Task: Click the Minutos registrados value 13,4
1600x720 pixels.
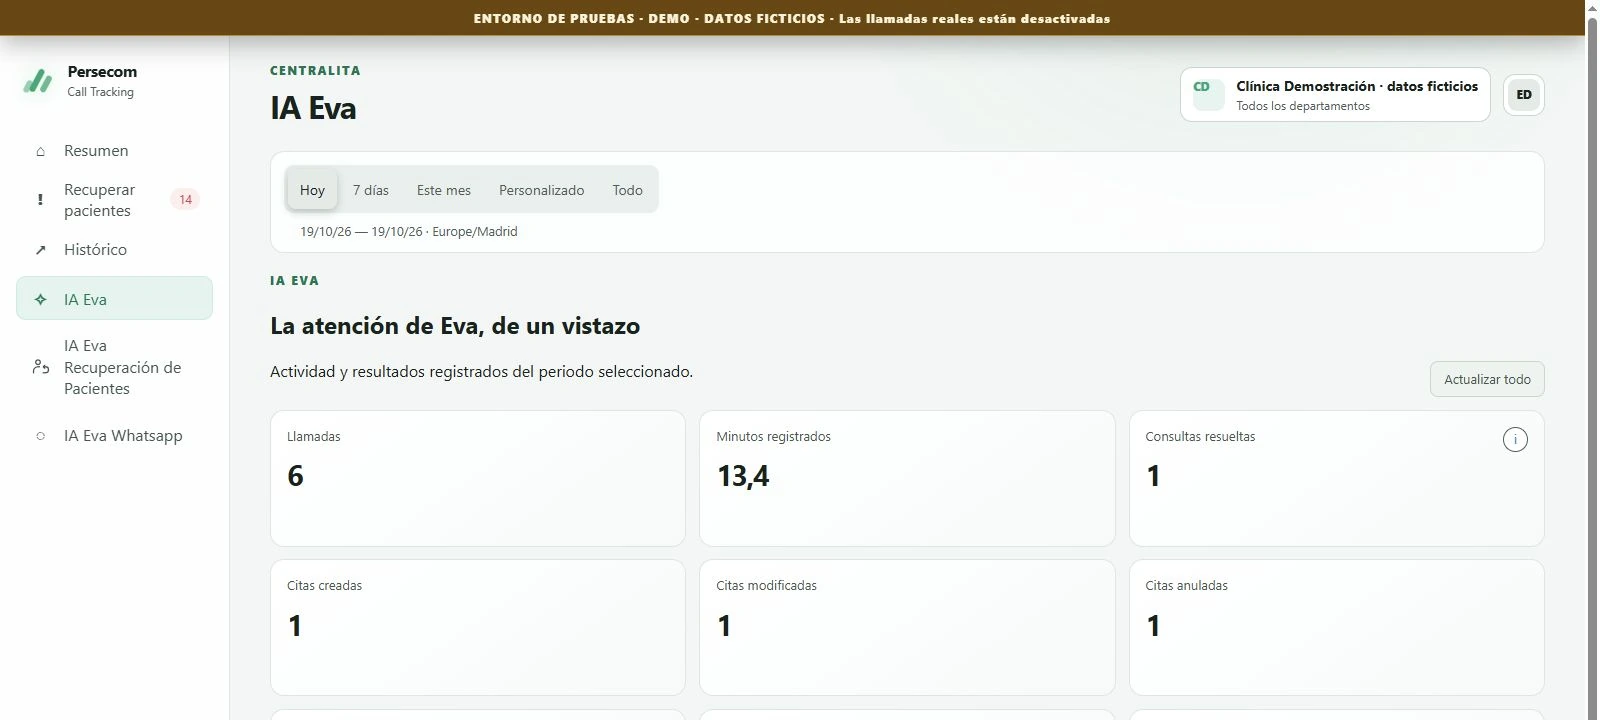Action: pyautogui.click(x=743, y=476)
